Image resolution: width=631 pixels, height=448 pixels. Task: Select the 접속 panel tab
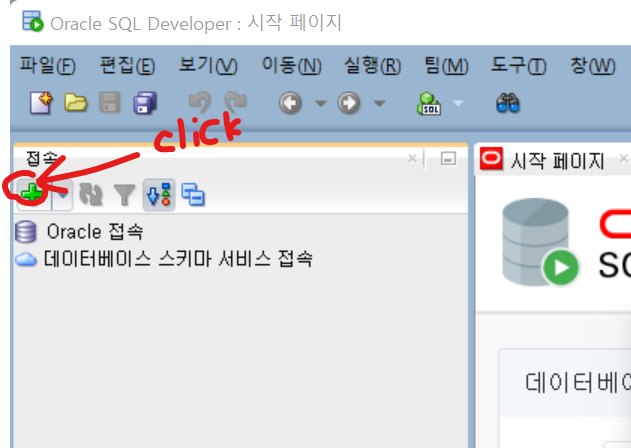pos(42,158)
